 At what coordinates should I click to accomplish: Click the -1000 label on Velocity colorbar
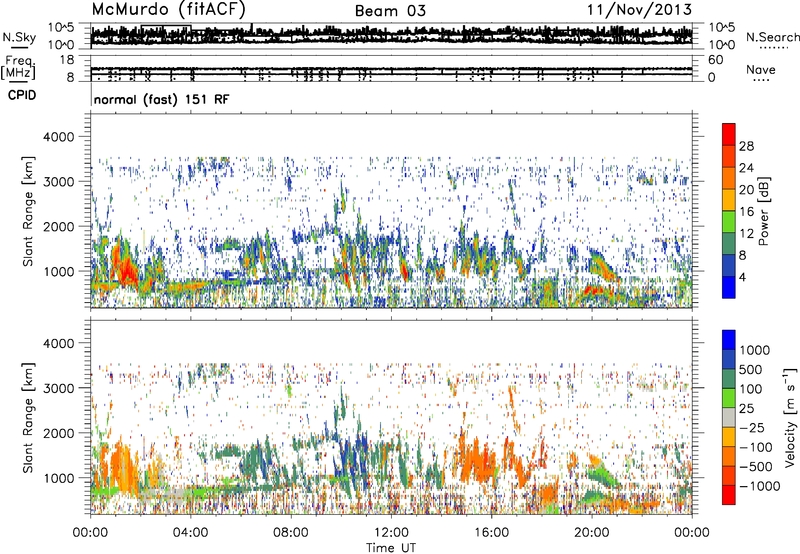[760, 486]
